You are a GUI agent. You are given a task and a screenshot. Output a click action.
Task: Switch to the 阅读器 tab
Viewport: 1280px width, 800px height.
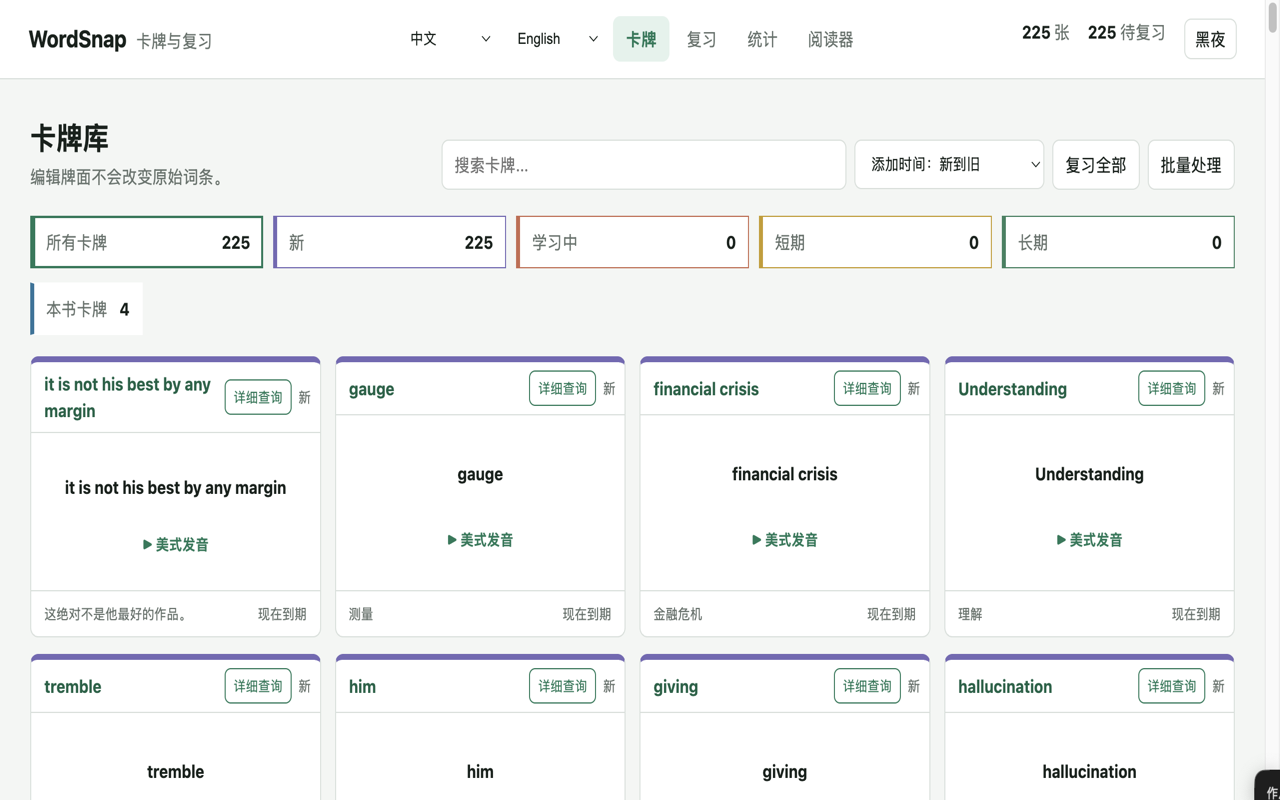tap(830, 39)
